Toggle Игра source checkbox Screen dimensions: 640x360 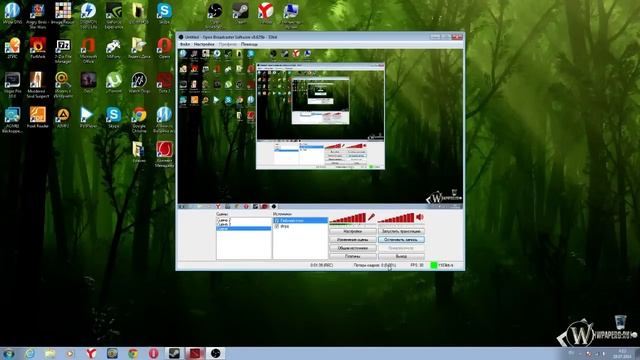click(277, 226)
